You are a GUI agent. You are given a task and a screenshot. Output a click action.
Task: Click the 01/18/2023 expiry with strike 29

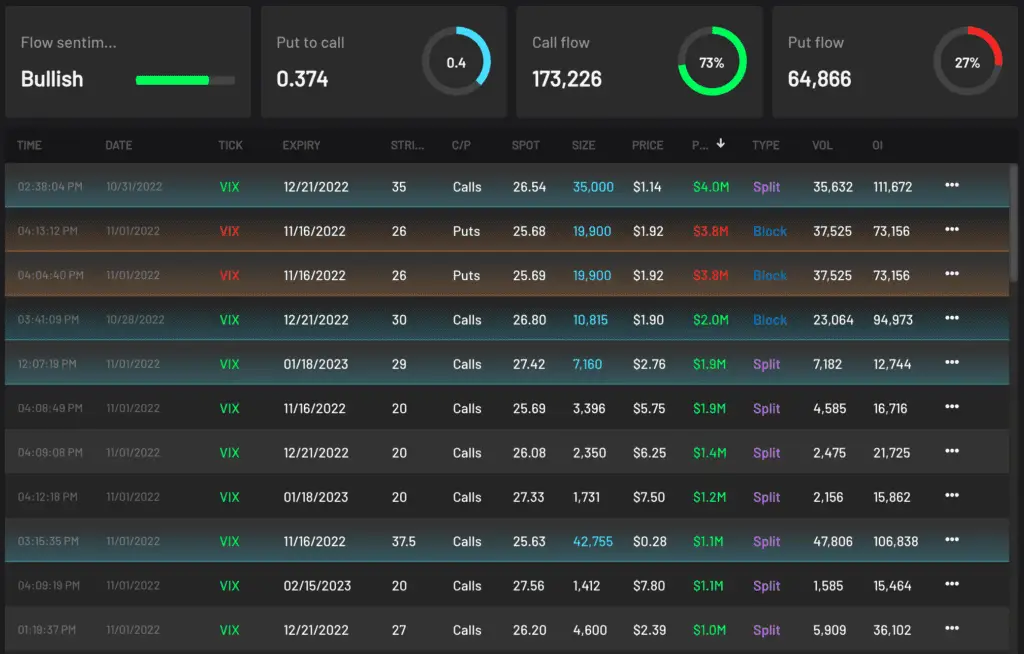tap(315, 365)
